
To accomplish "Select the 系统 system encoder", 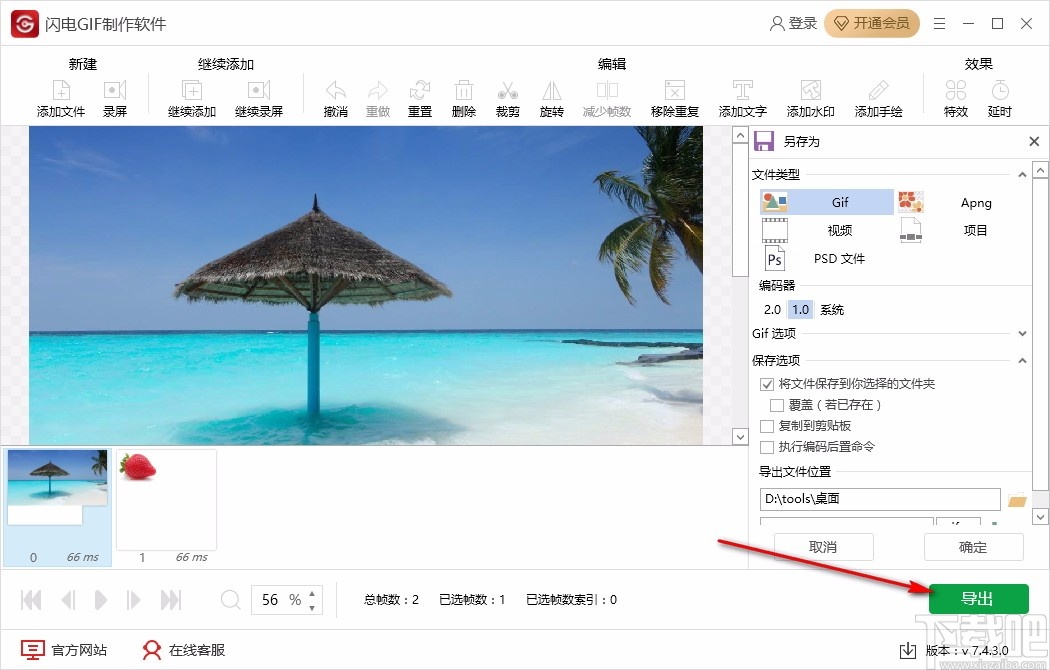I will pyautogui.click(x=832, y=309).
